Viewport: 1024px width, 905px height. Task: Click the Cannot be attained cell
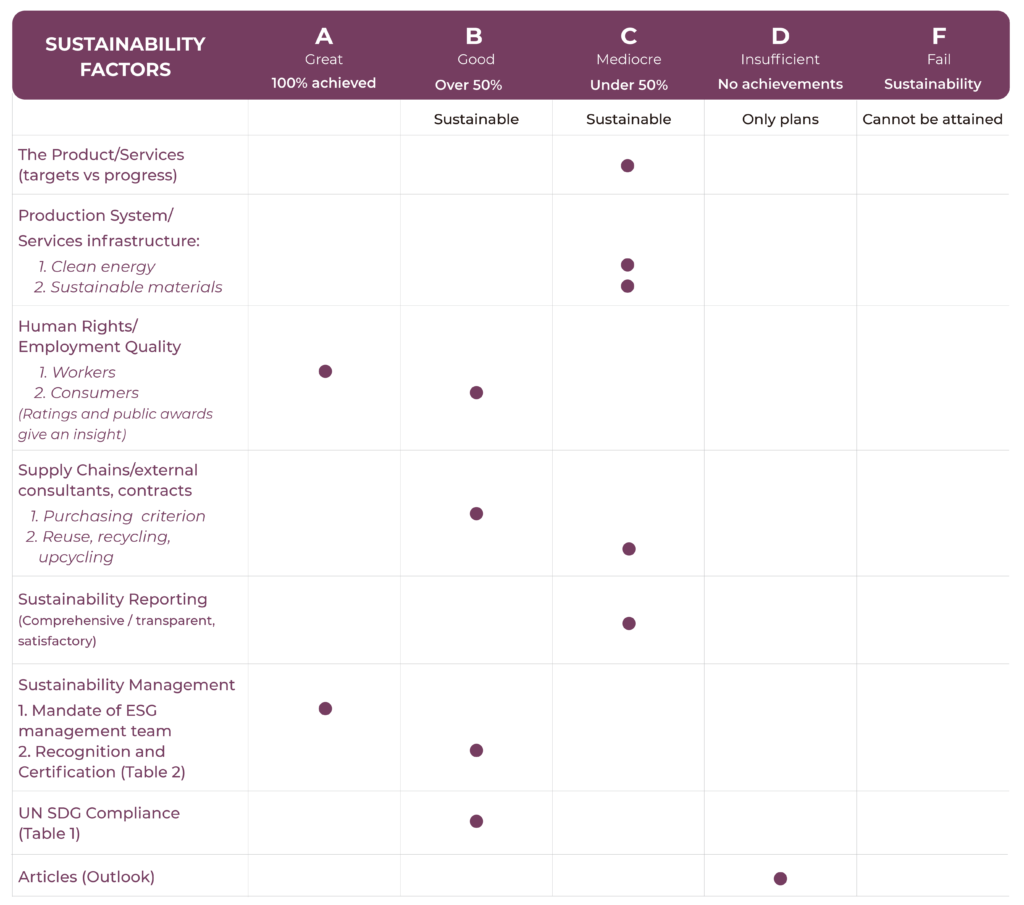coord(932,119)
